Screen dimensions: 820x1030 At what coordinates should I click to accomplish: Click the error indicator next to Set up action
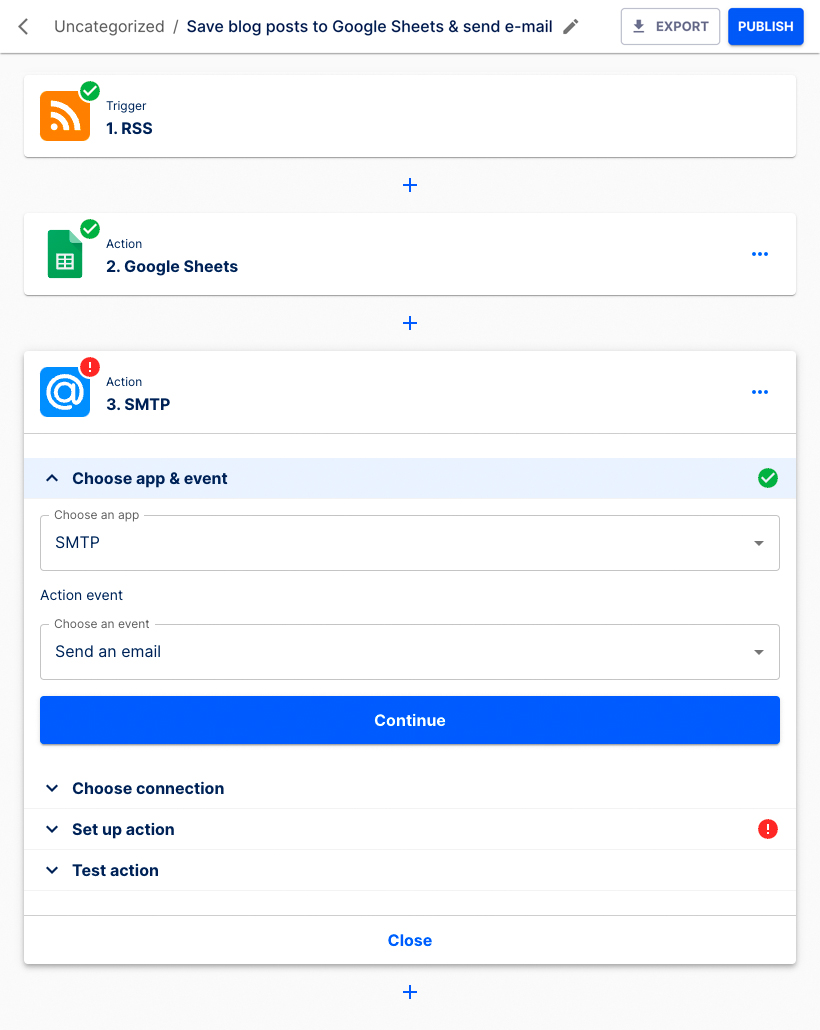(x=767, y=829)
